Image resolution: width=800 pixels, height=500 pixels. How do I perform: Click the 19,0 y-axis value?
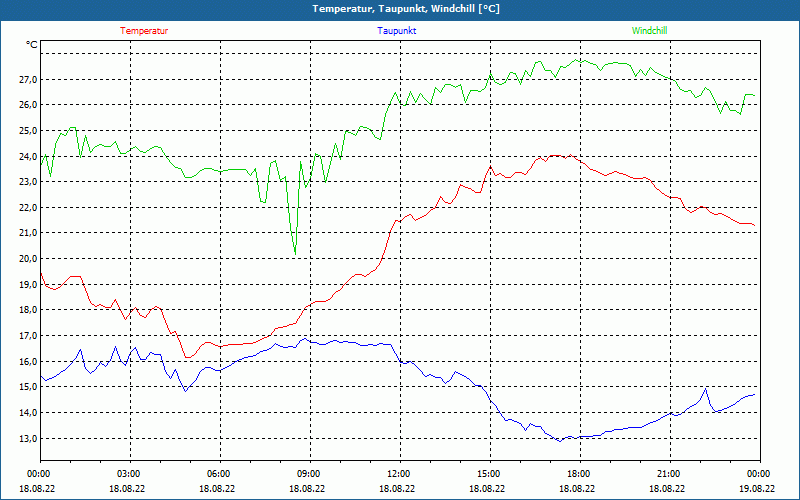[x=29, y=285]
